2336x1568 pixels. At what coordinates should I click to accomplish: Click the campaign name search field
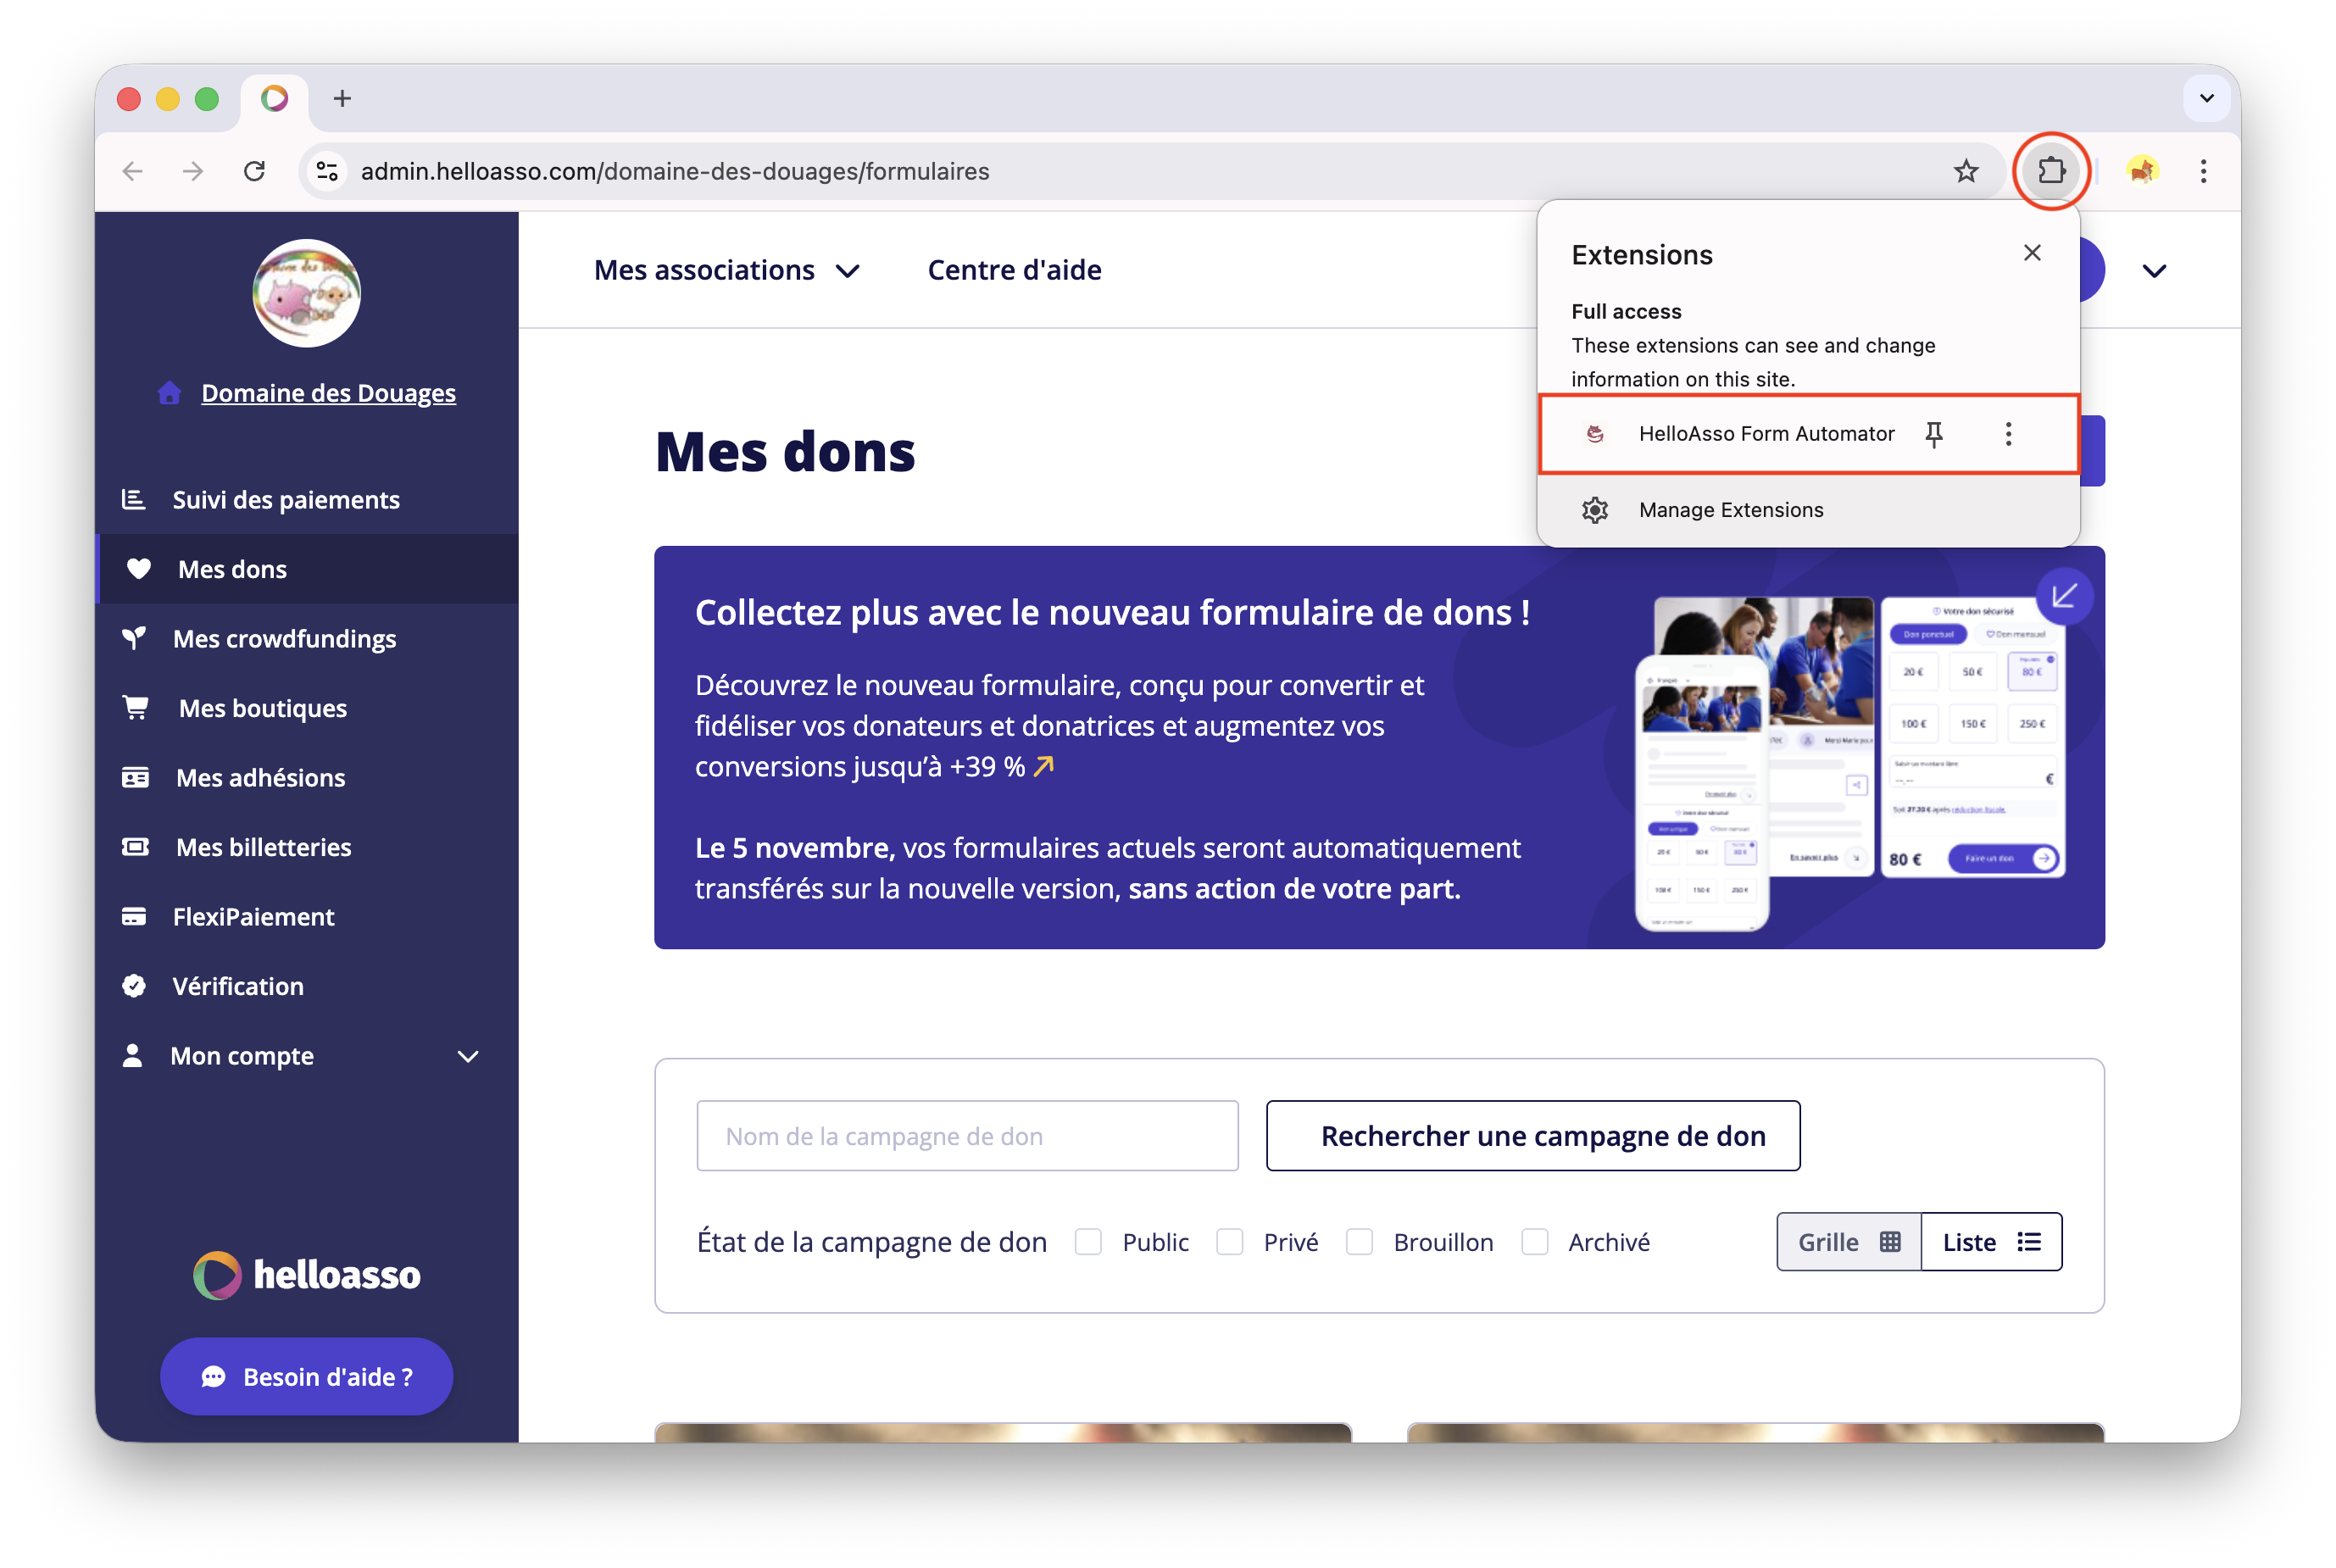[x=967, y=1136]
